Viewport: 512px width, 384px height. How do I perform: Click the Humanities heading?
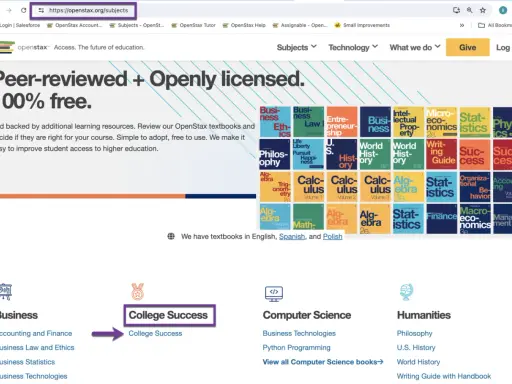click(424, 315)
